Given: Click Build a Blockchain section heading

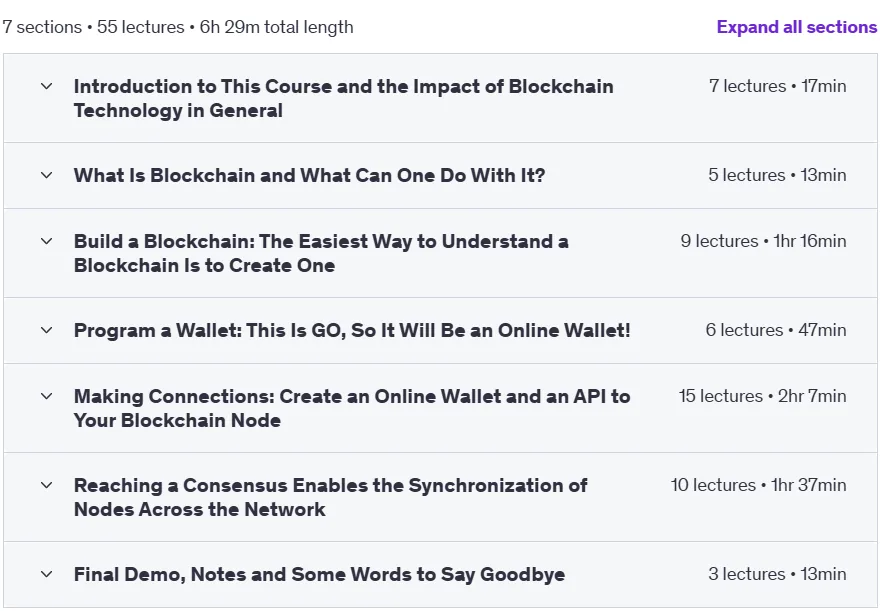Looking at the screenshot, I should 321,253.
